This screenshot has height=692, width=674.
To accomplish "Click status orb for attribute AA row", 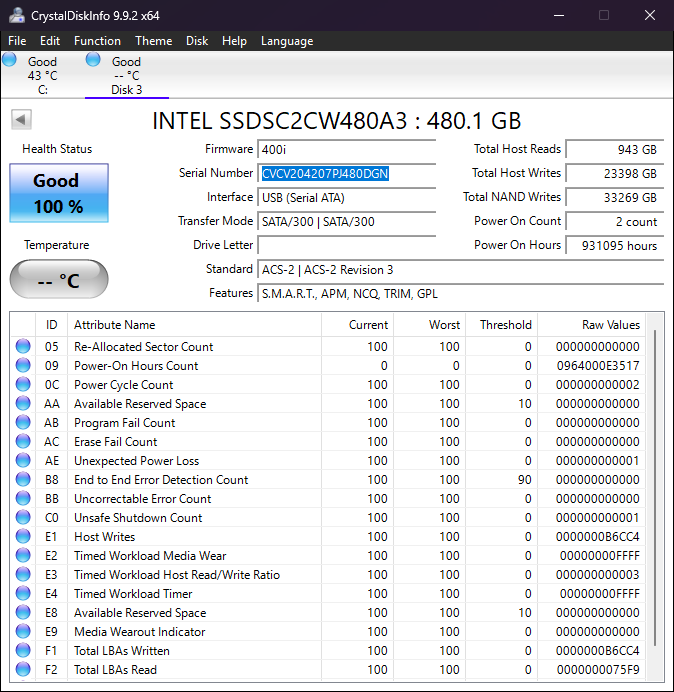I will tap(23, 403).
